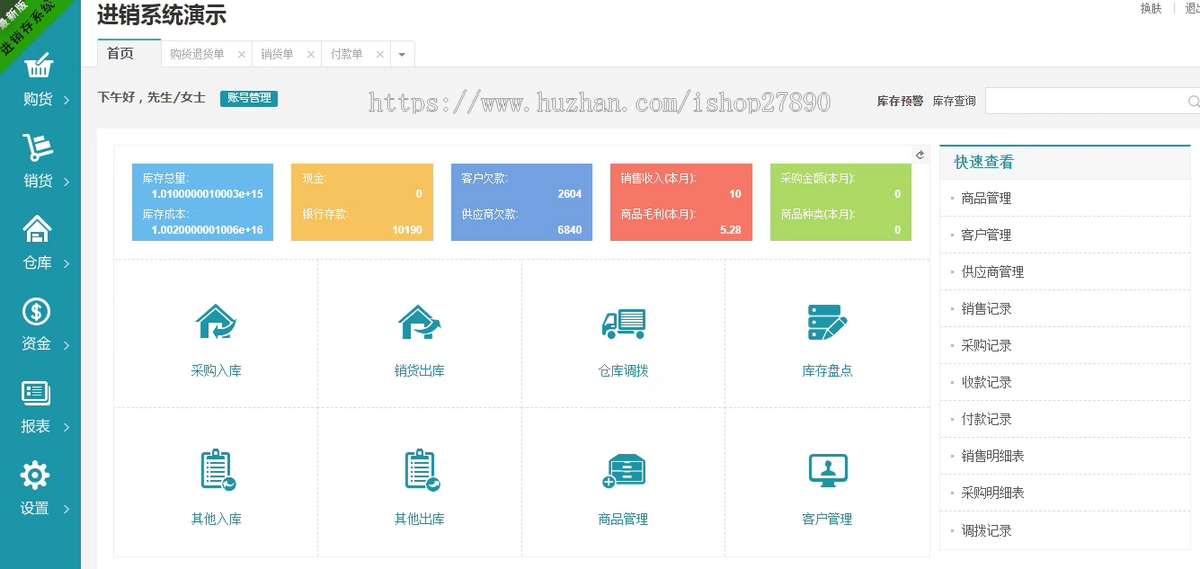Open 调拨记录 in the quick view list

(x=986, y=531)
